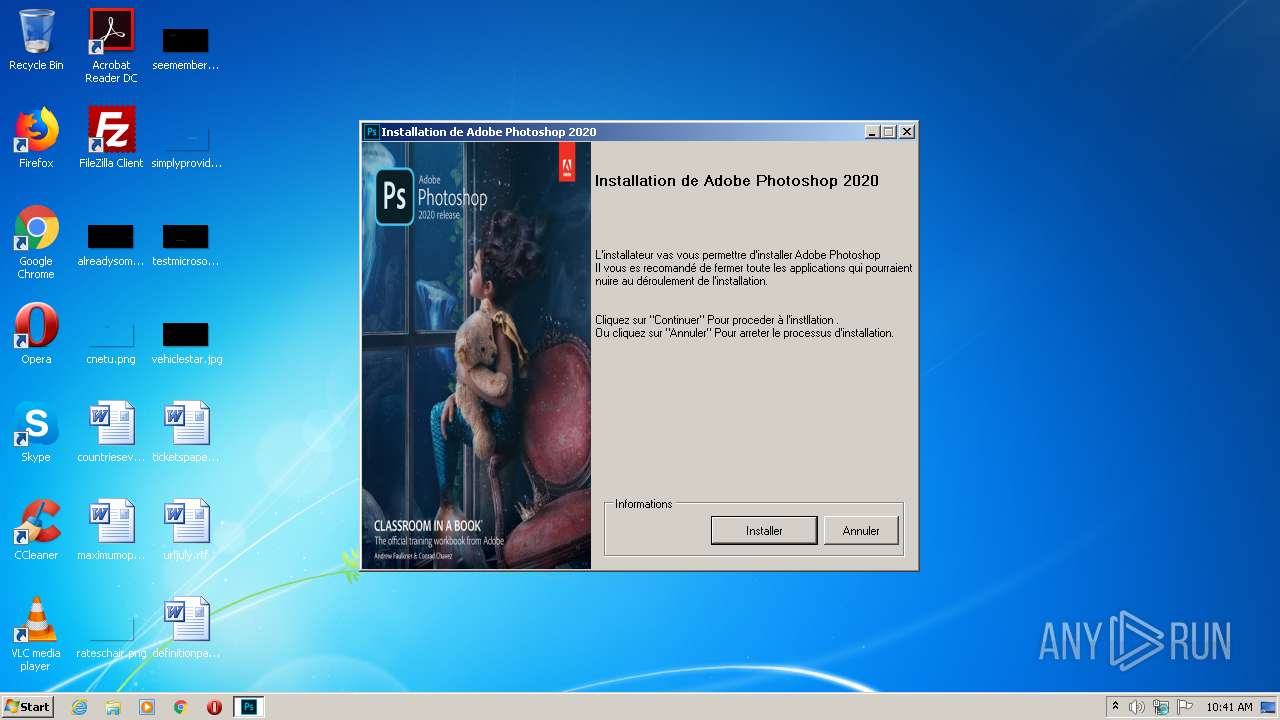Select the definitionpa Word document
The height and width of the screenshot is (720, 1280).
[186, 628]
